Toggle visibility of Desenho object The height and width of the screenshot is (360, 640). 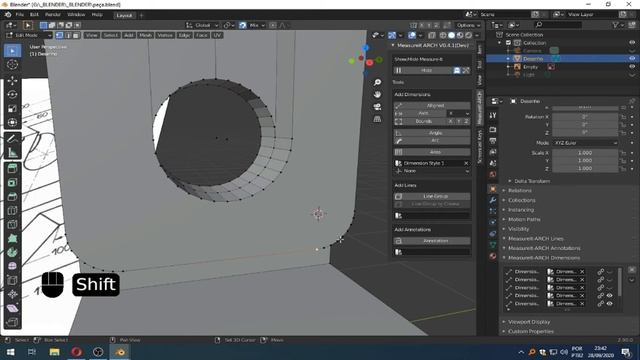[632, 58]
